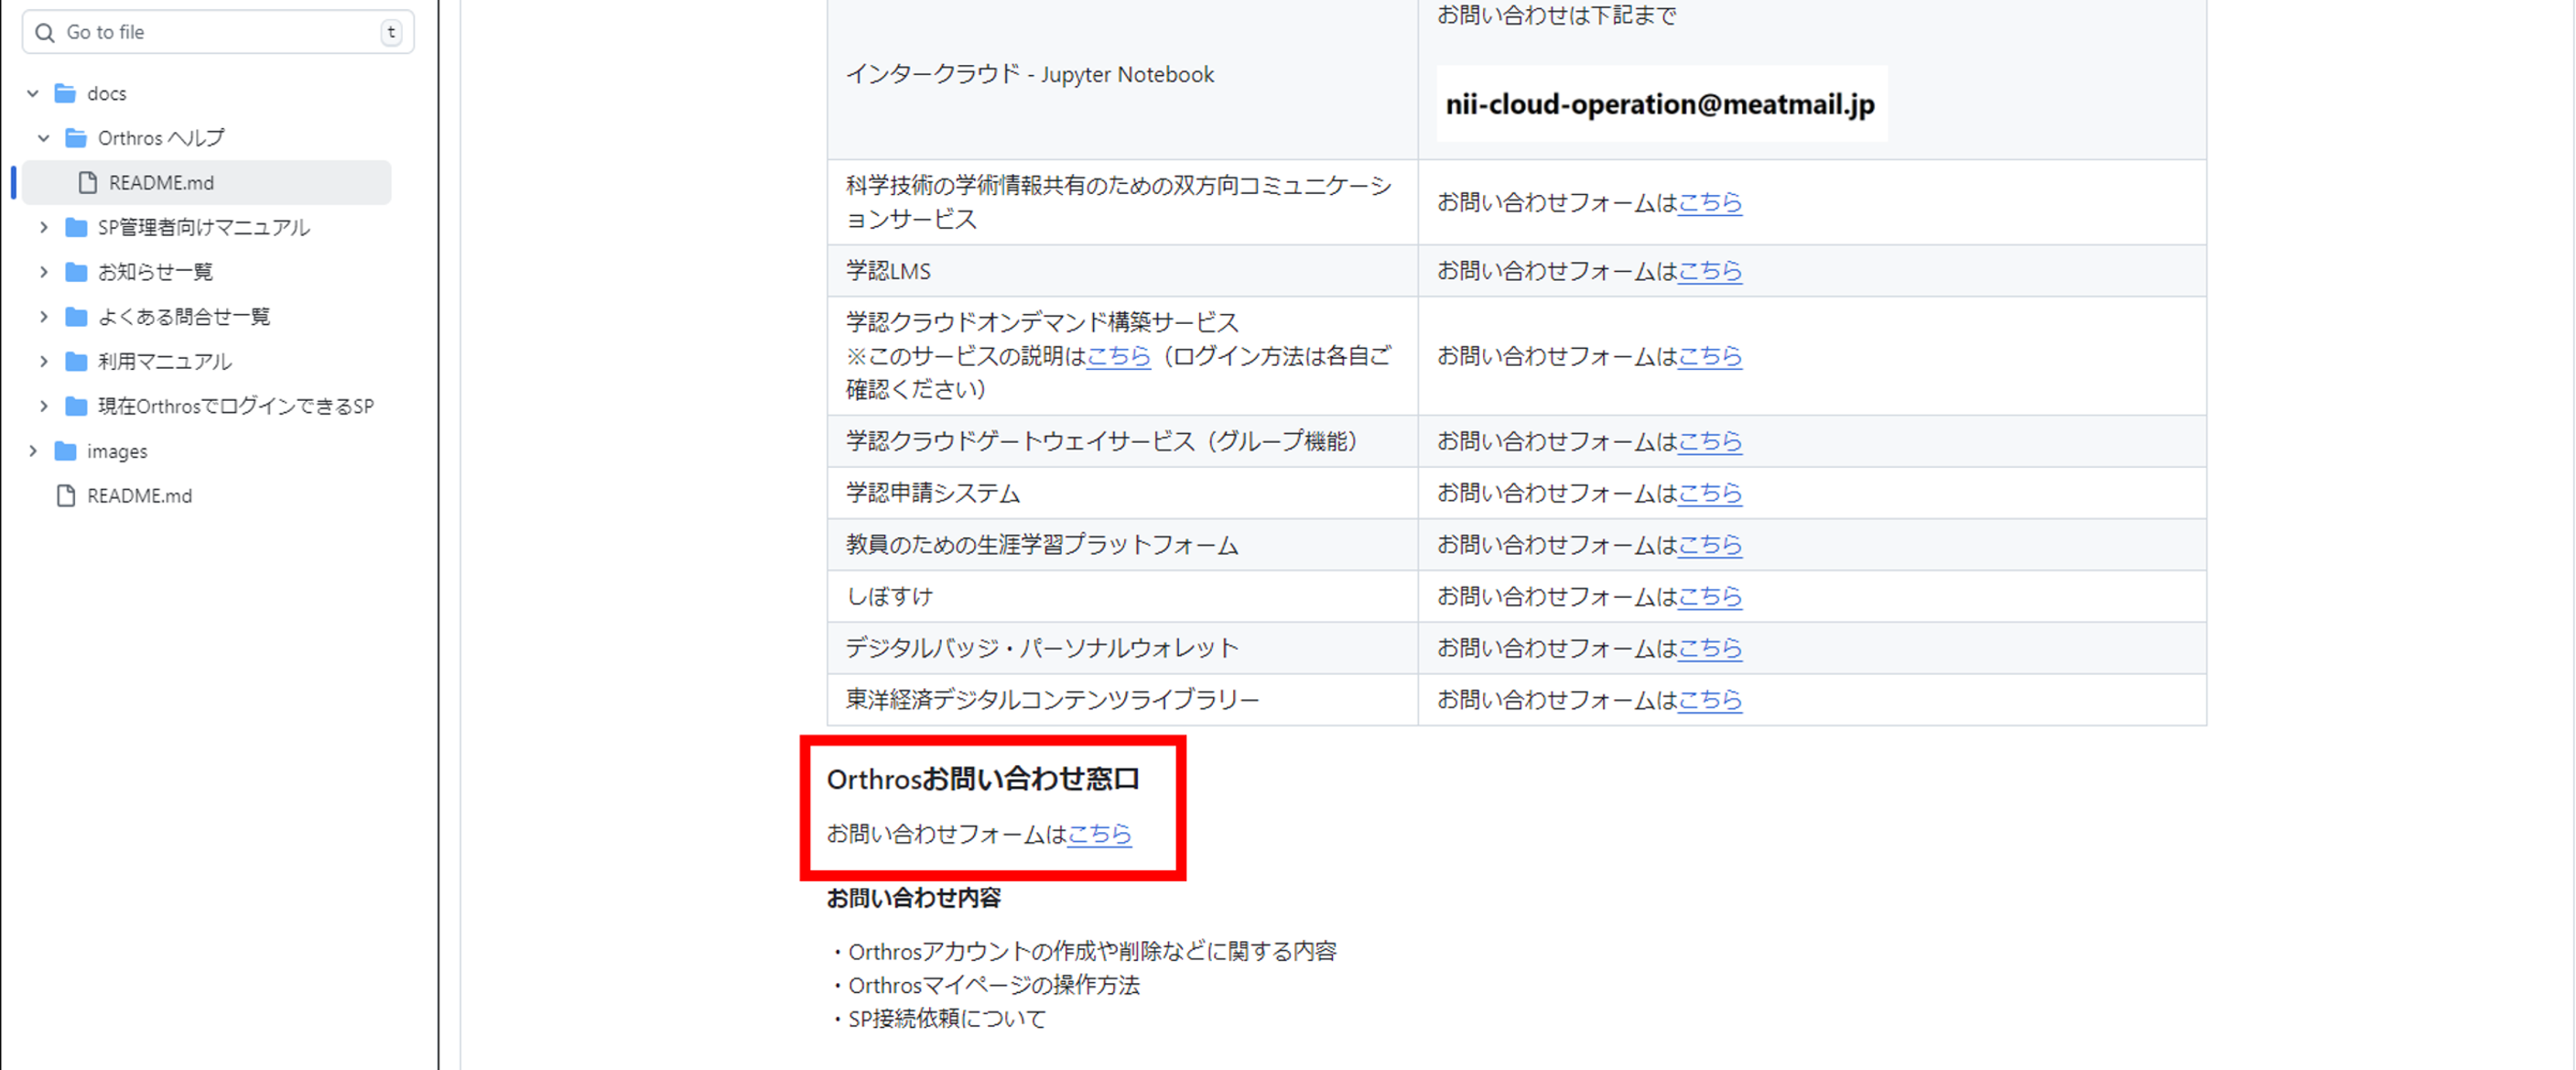Screen dimensions: 2576x1070
Task: Collapse the docs folder chevron
Action: pos(33,93)
